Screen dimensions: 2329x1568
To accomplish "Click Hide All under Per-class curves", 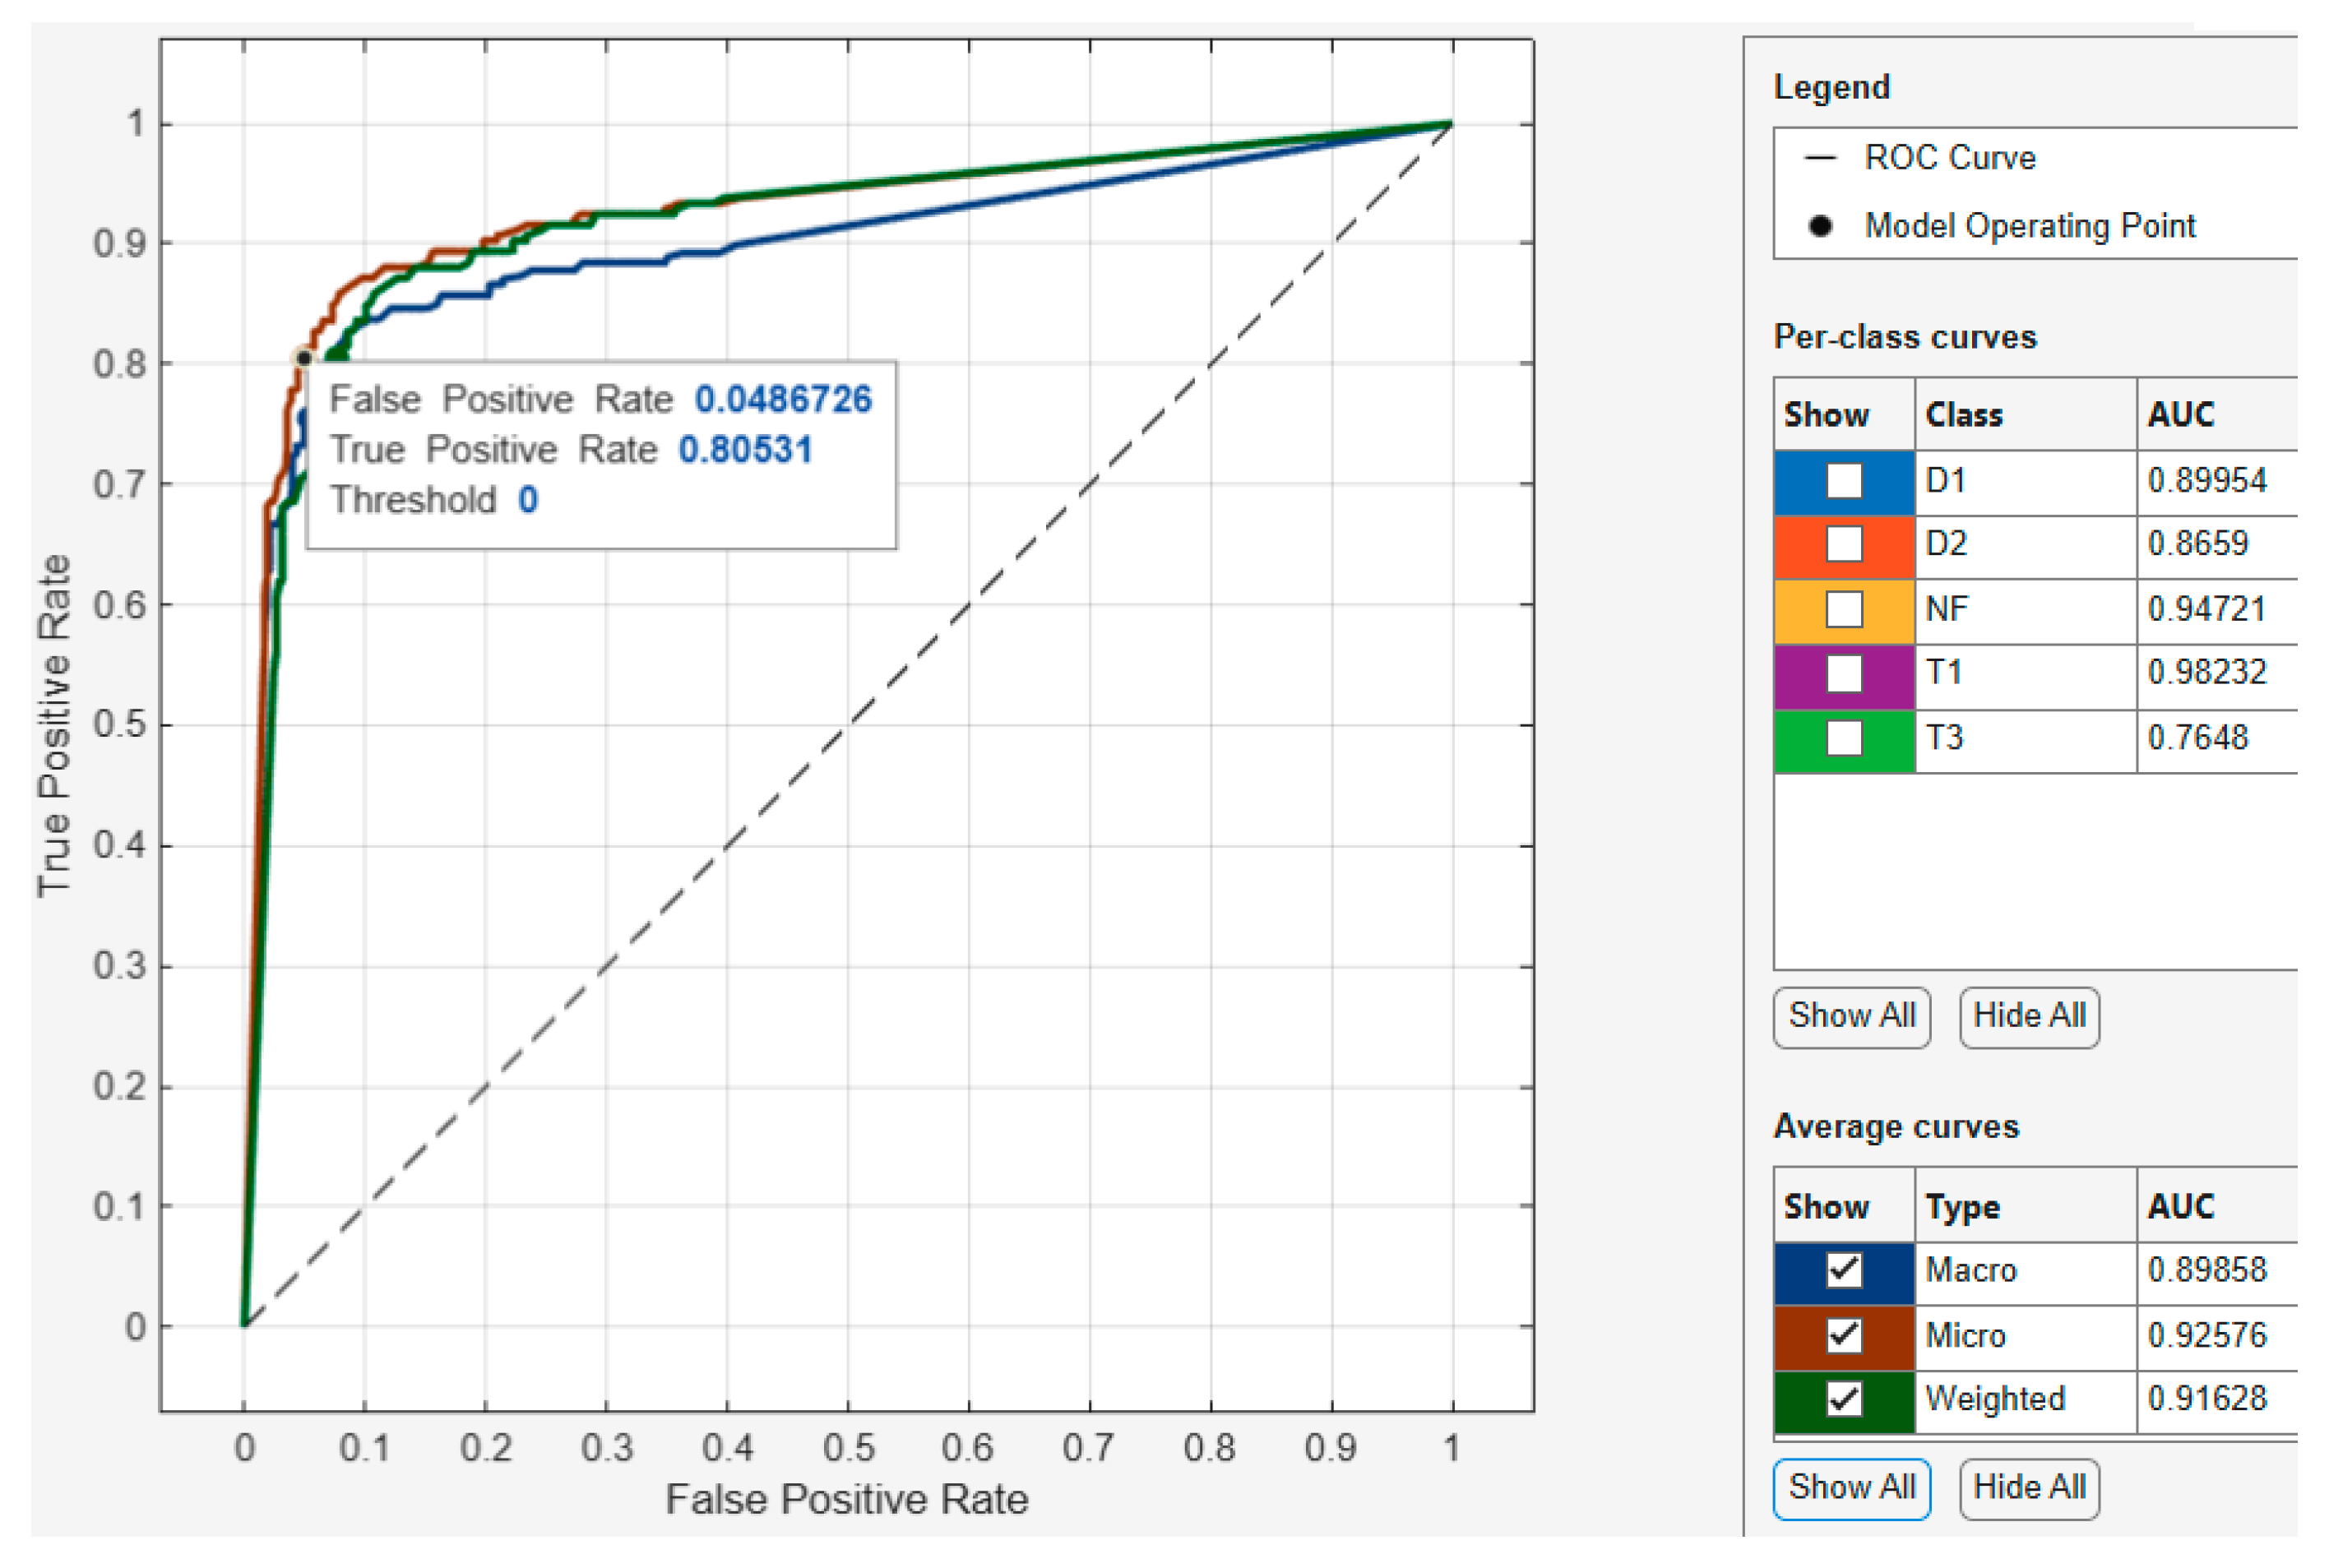I will [x=2028, y=1016].
